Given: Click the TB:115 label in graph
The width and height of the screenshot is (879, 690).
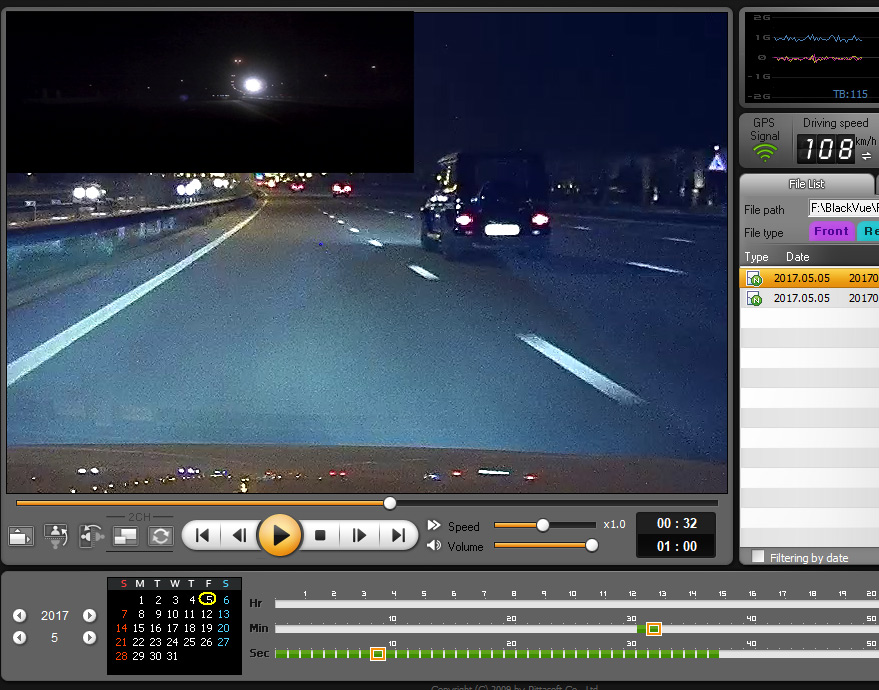Looking at the screenshot, I should [x=850, y=94].
